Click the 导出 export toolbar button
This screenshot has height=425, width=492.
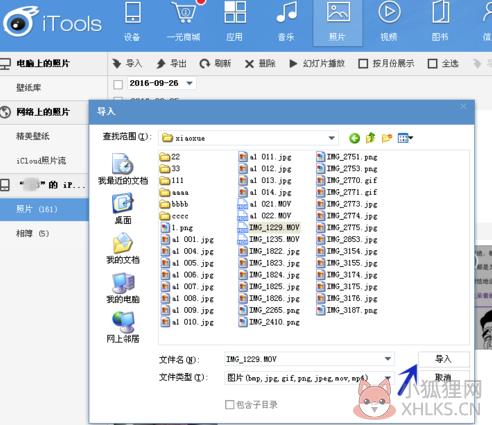171,63
